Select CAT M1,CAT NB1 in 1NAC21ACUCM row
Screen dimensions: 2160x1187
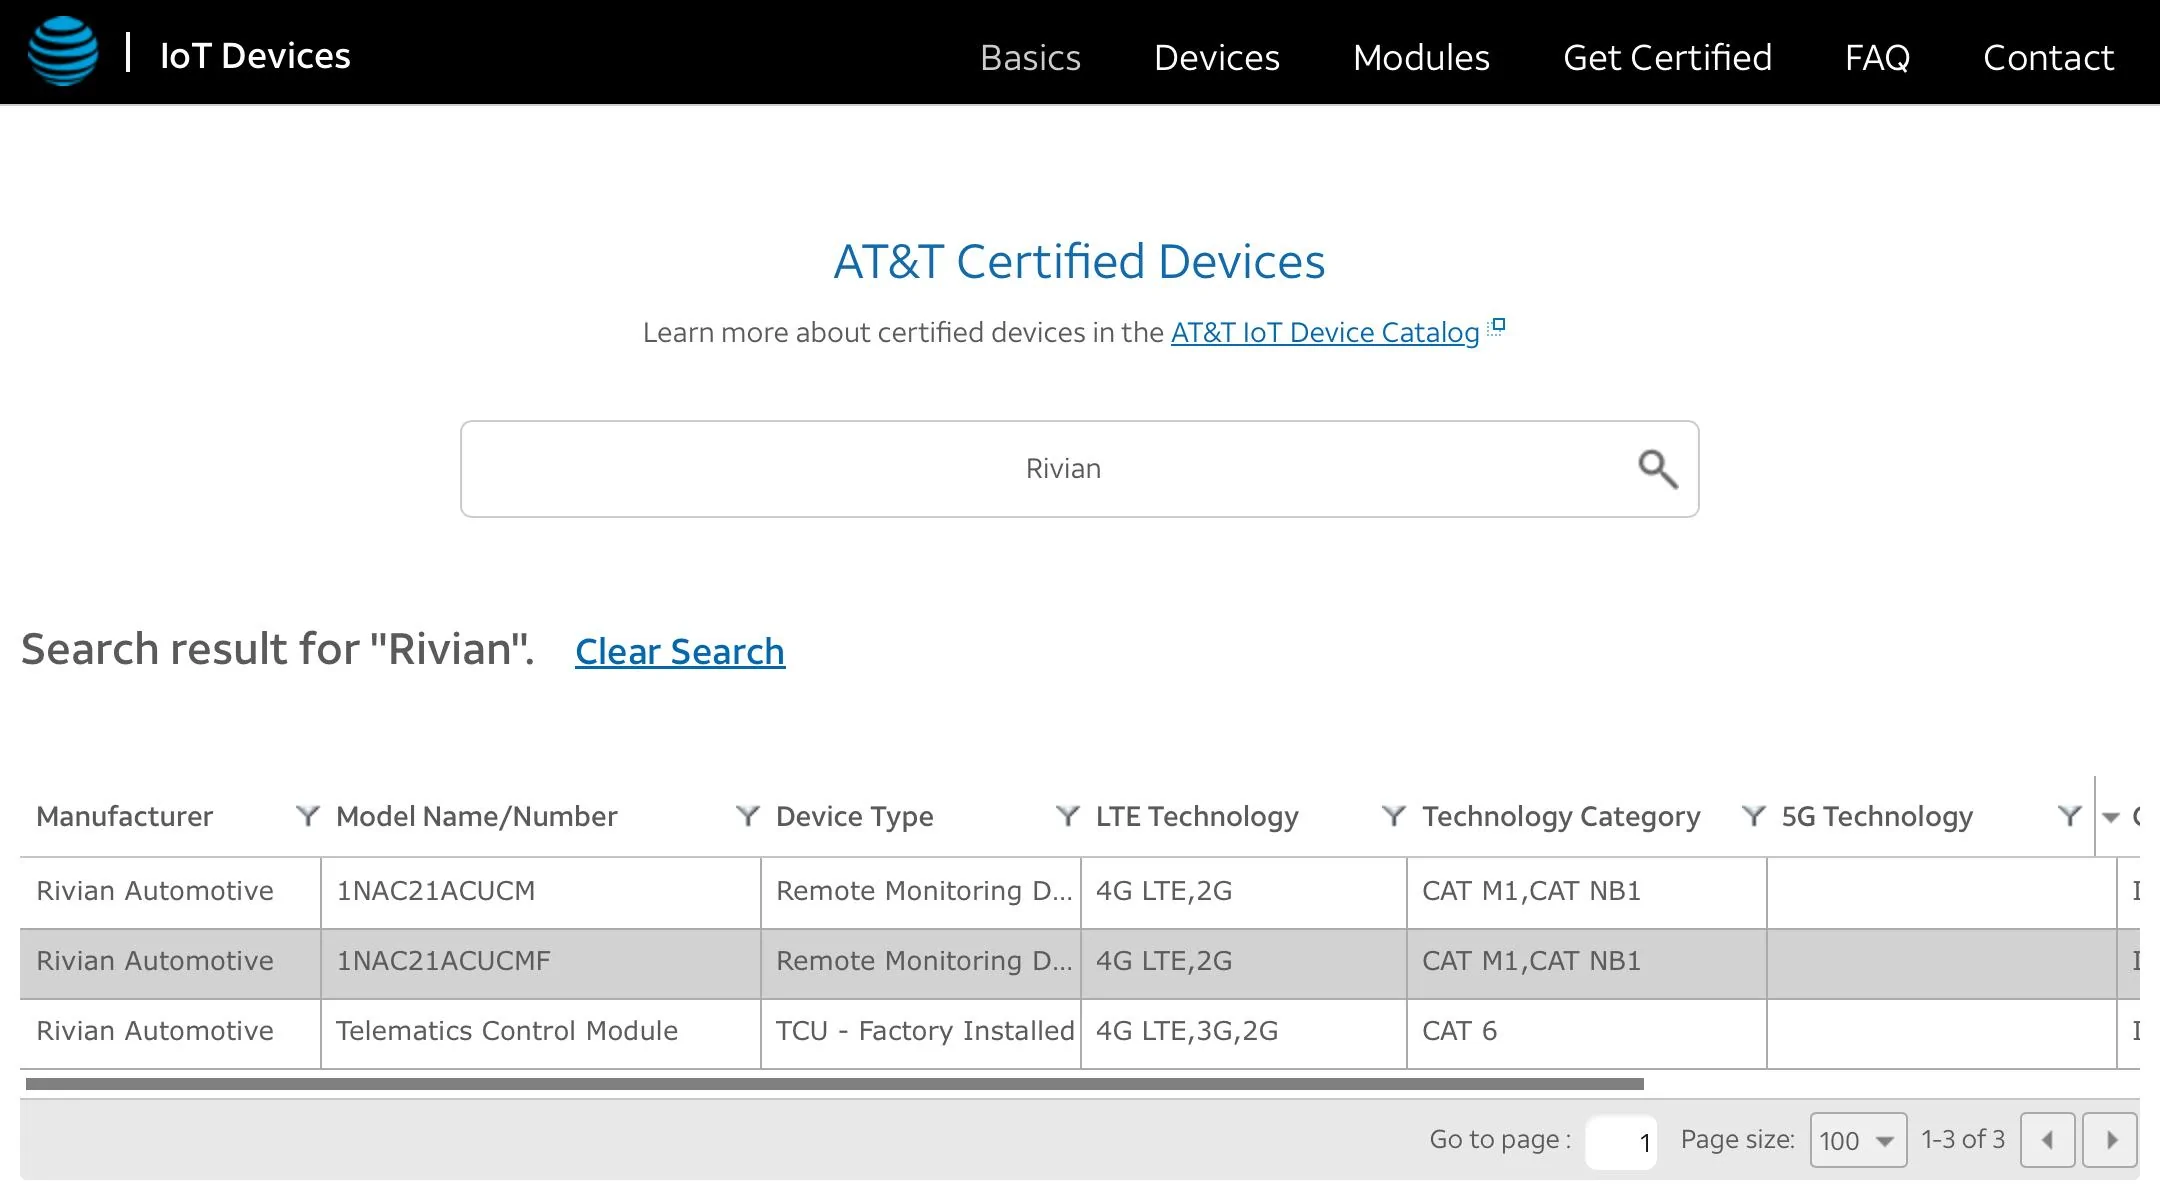1587,892
